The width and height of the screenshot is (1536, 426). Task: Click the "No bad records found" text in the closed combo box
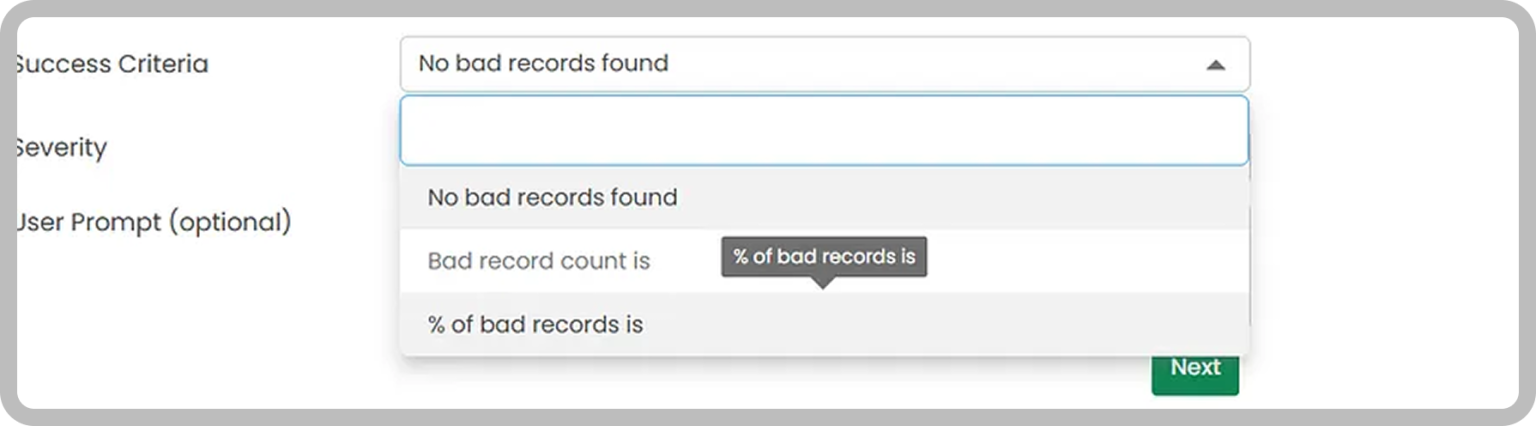[x=543, y=63]
